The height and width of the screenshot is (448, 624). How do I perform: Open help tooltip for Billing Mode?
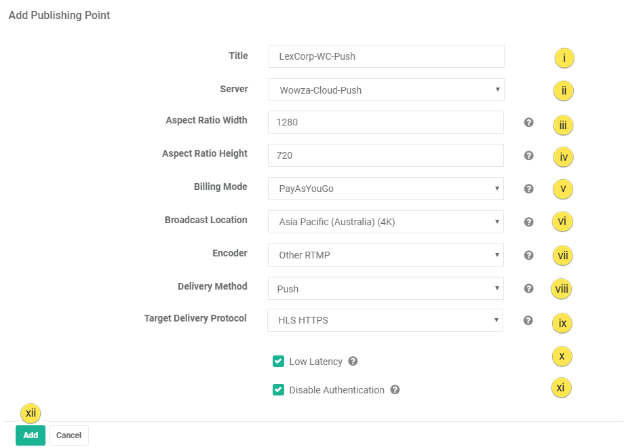click(x=528, y=188)
